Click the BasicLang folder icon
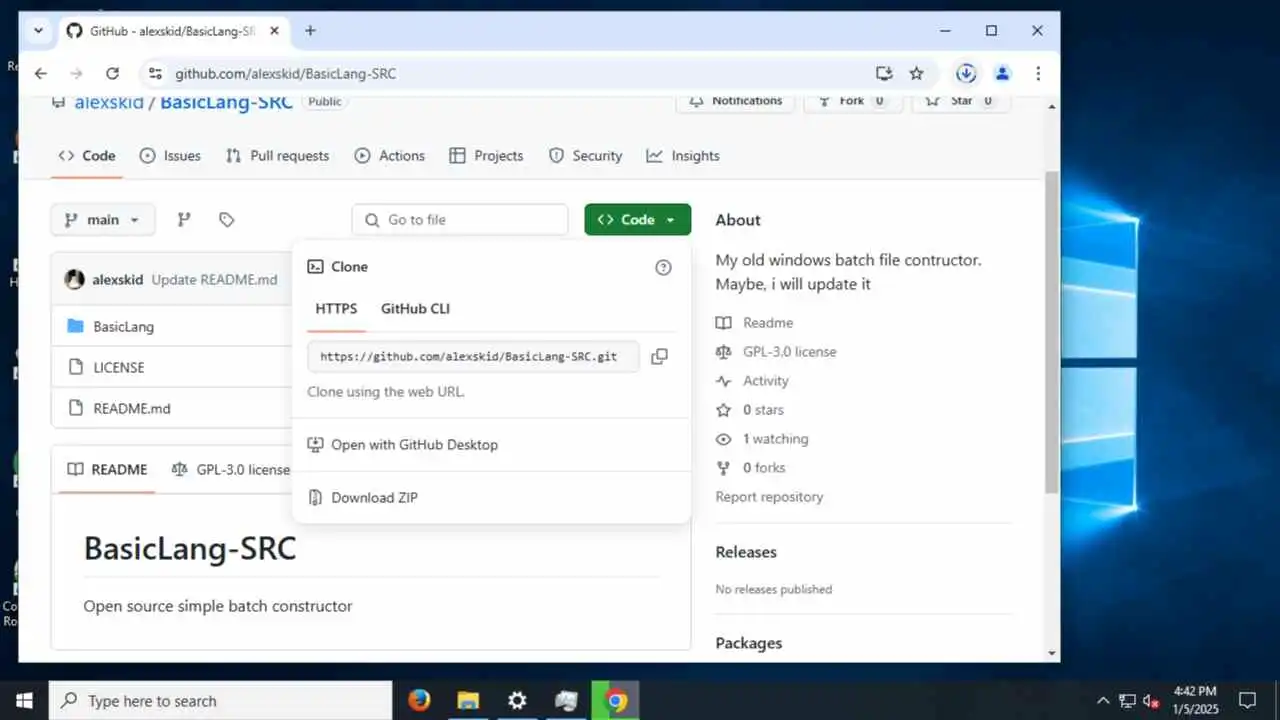The width and height of the screenshot is (1280, 720). click(75, 326)
